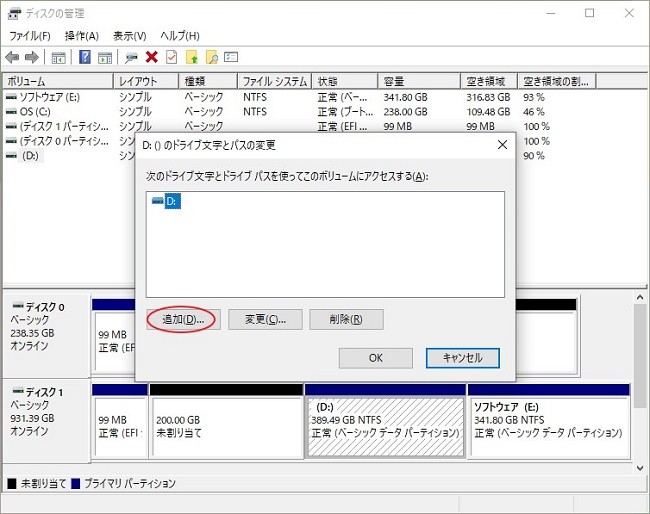Open the blue Help toolbar icon
Viewport: 650px width, 514px height.
85,57
